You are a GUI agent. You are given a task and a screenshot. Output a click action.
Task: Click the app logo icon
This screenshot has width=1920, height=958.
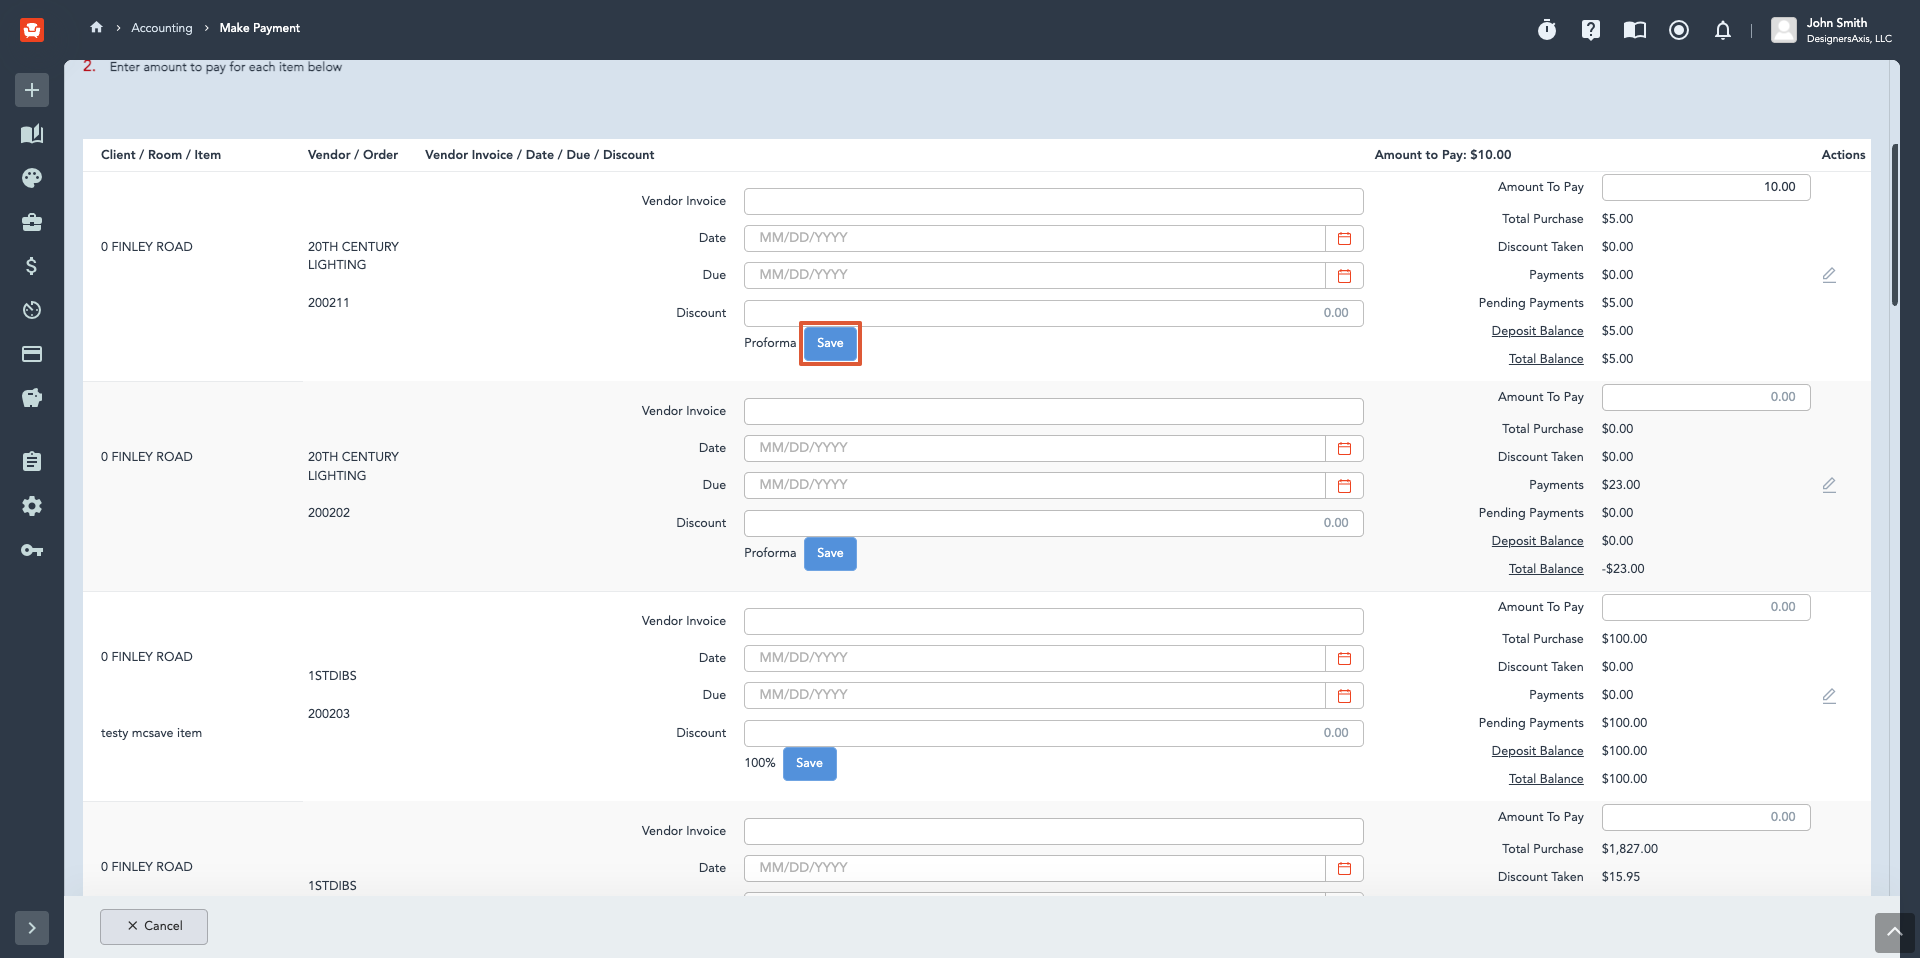click(x=32, y=30)
